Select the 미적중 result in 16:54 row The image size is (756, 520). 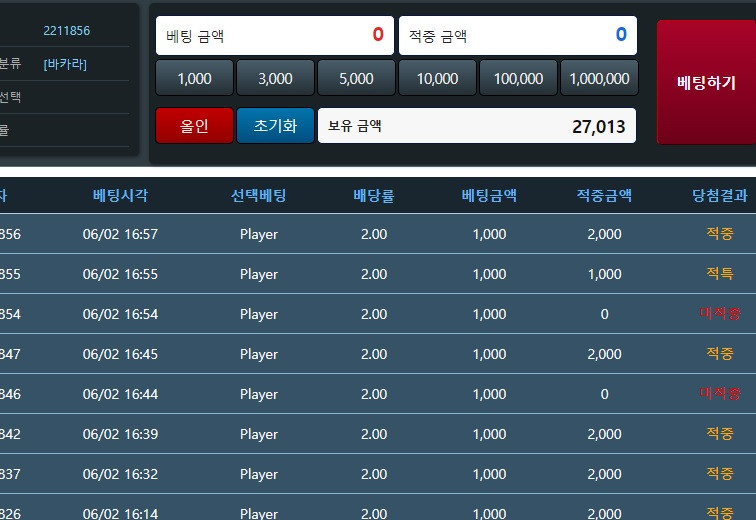(x=719, y=314)
